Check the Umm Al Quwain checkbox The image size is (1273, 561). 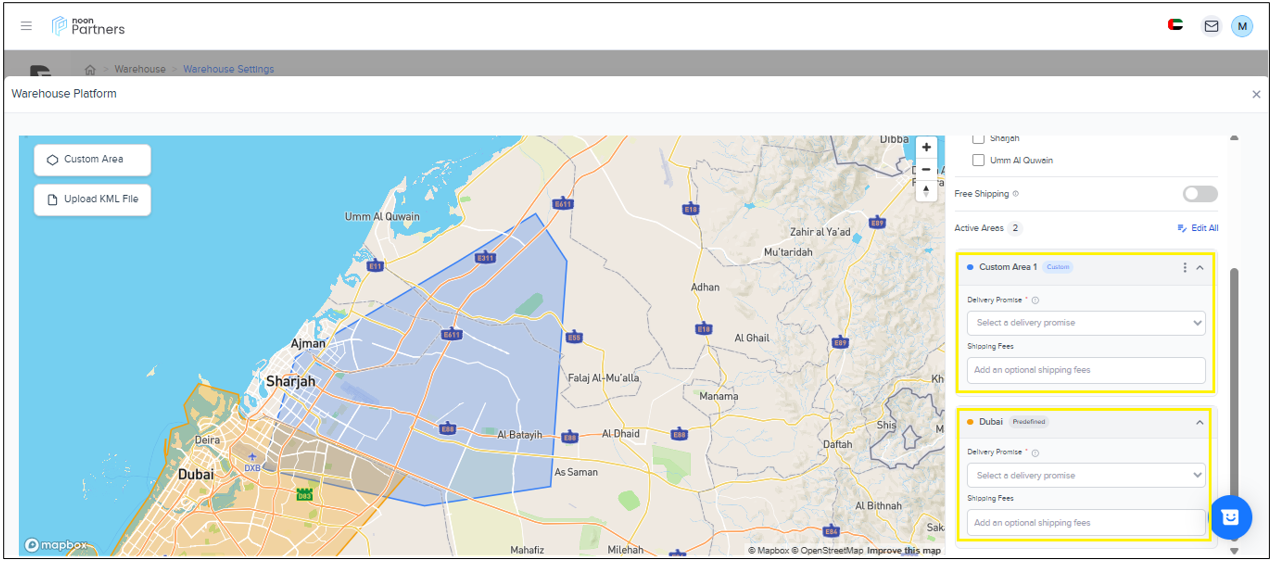[978, 160]
